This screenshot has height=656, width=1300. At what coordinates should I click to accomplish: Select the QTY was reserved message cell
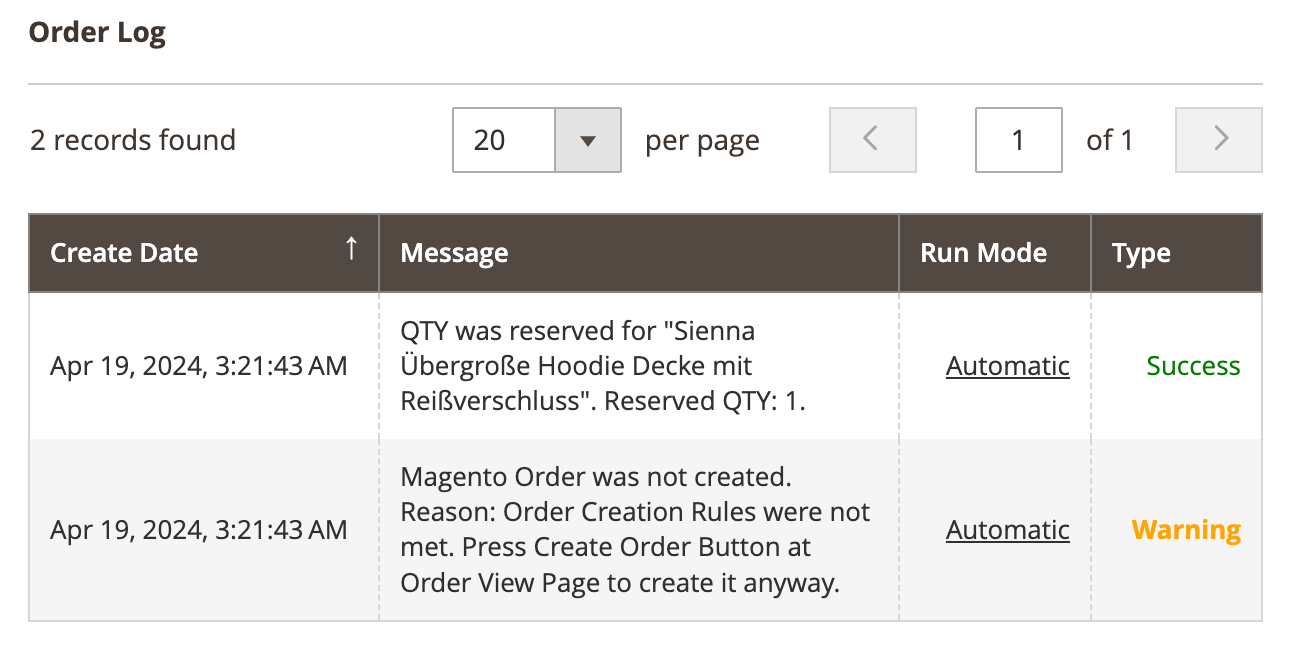pos(602,366)
